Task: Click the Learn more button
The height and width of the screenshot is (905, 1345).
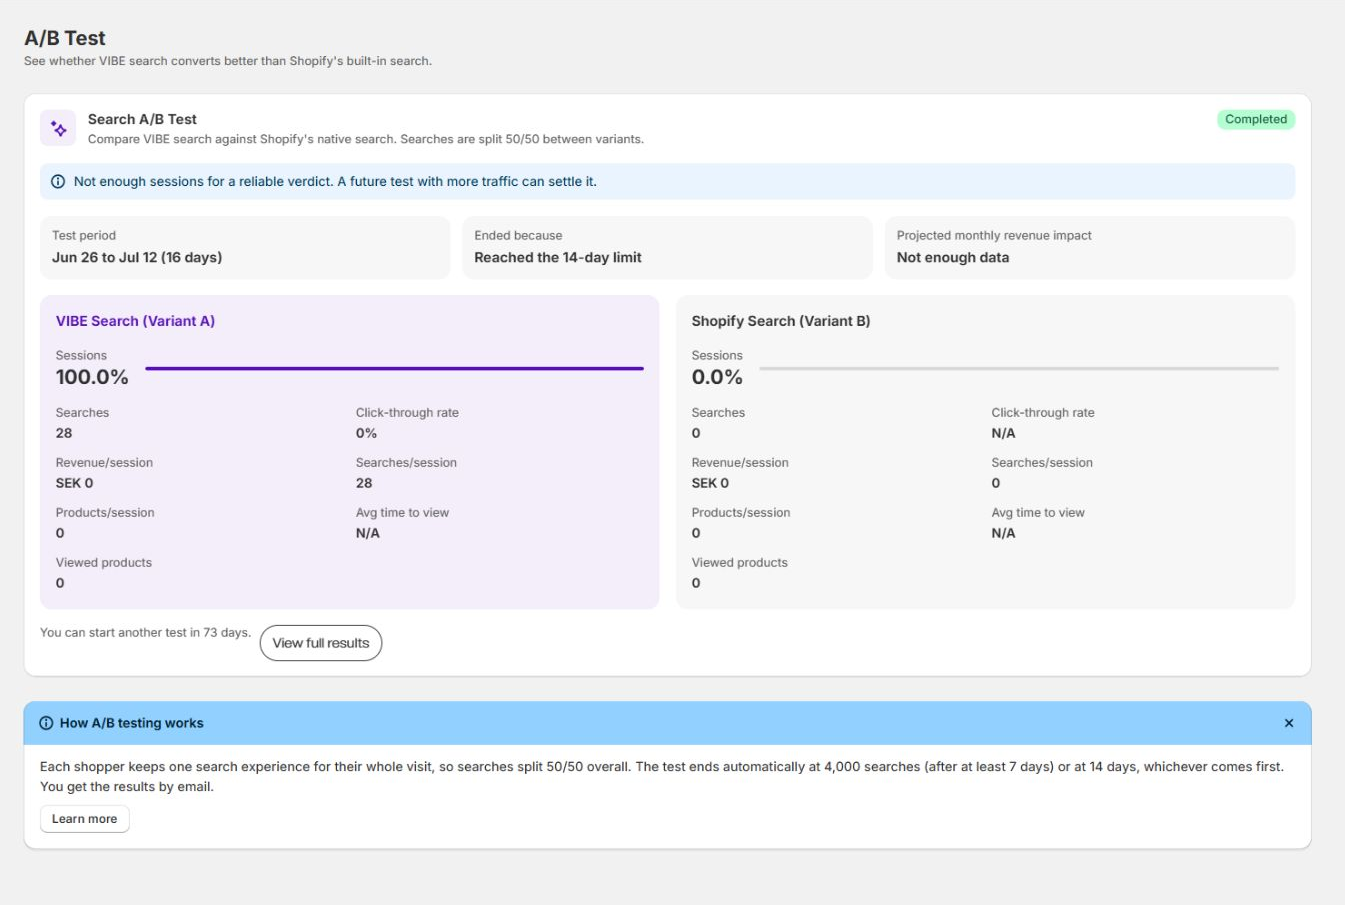Action: tap(84, 819)
